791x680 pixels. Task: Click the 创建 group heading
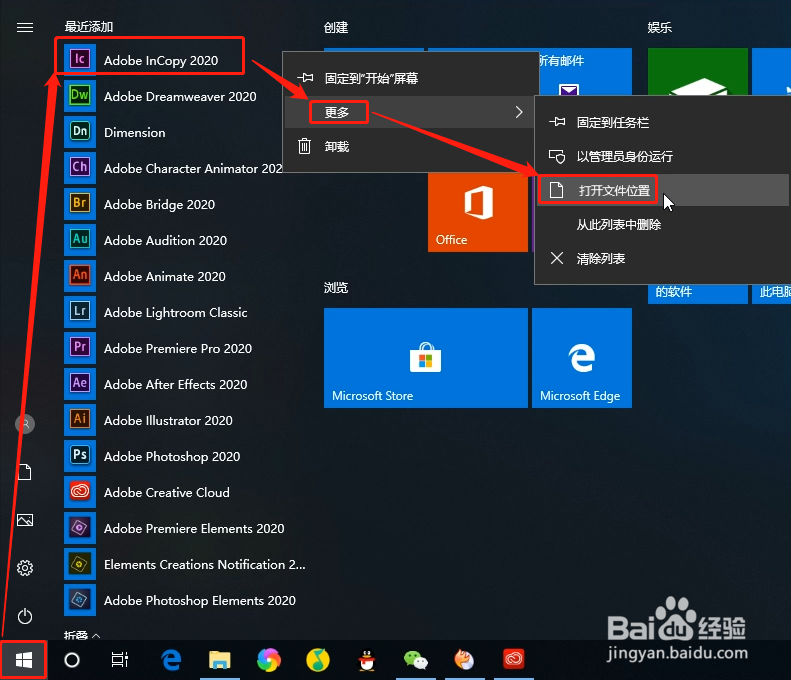tap(336, 27)
